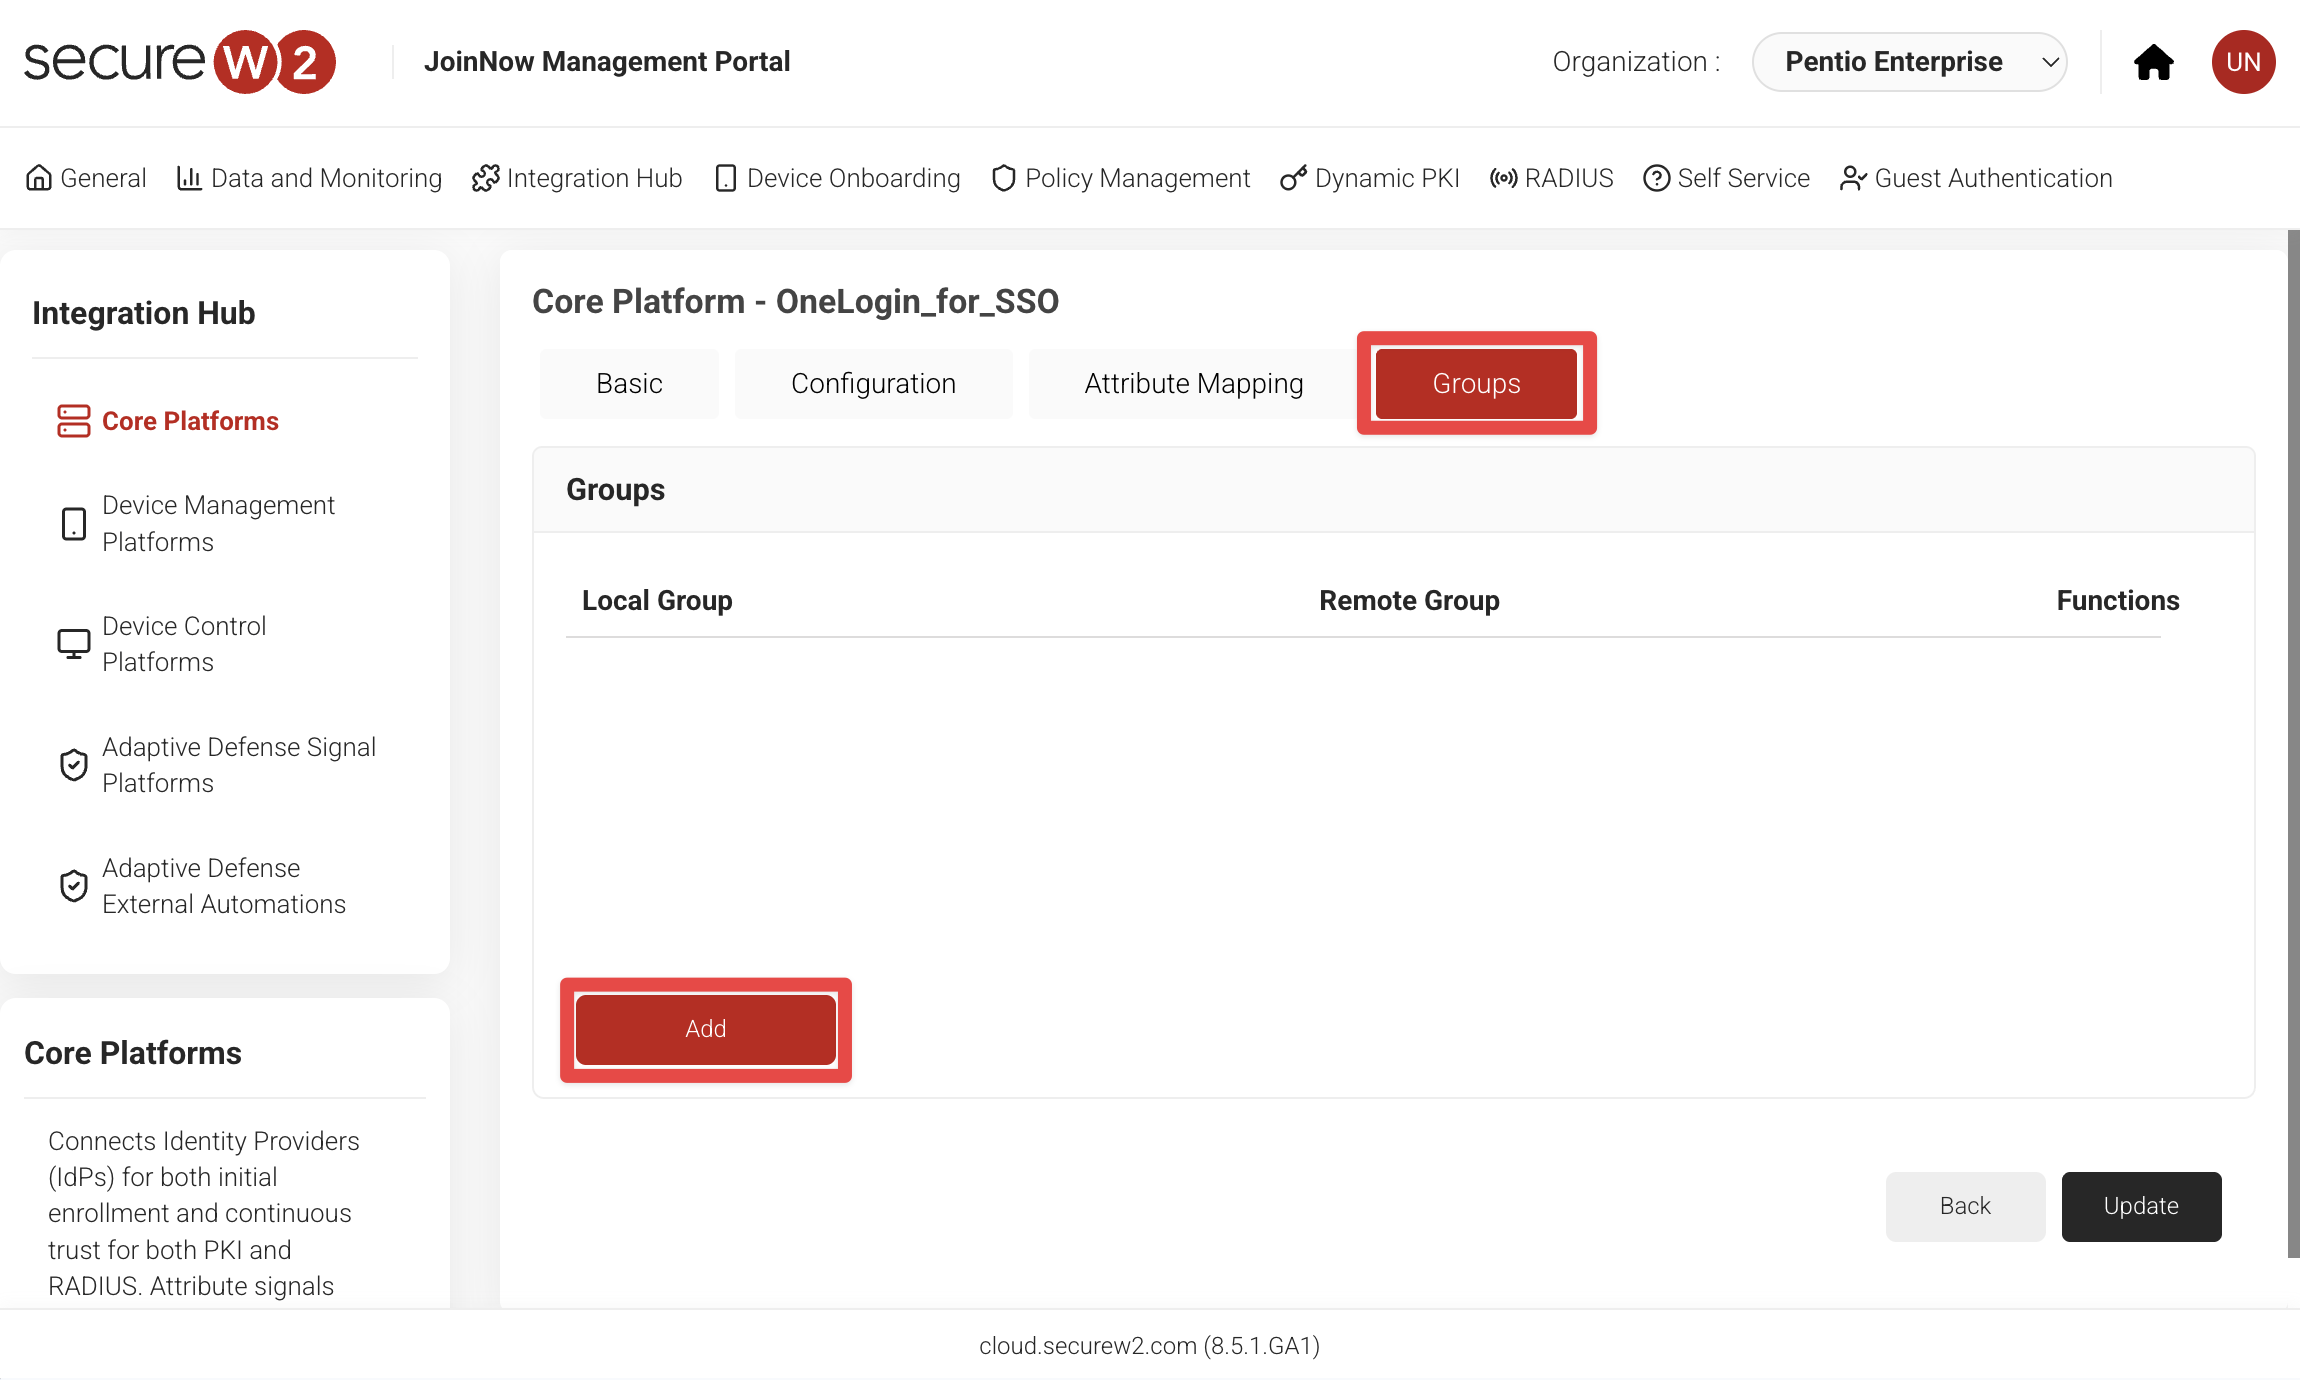2300x1380 pixels.
Task: Switch to the Configuration tab
Action: pyautogui.click(x=873, y=384)
